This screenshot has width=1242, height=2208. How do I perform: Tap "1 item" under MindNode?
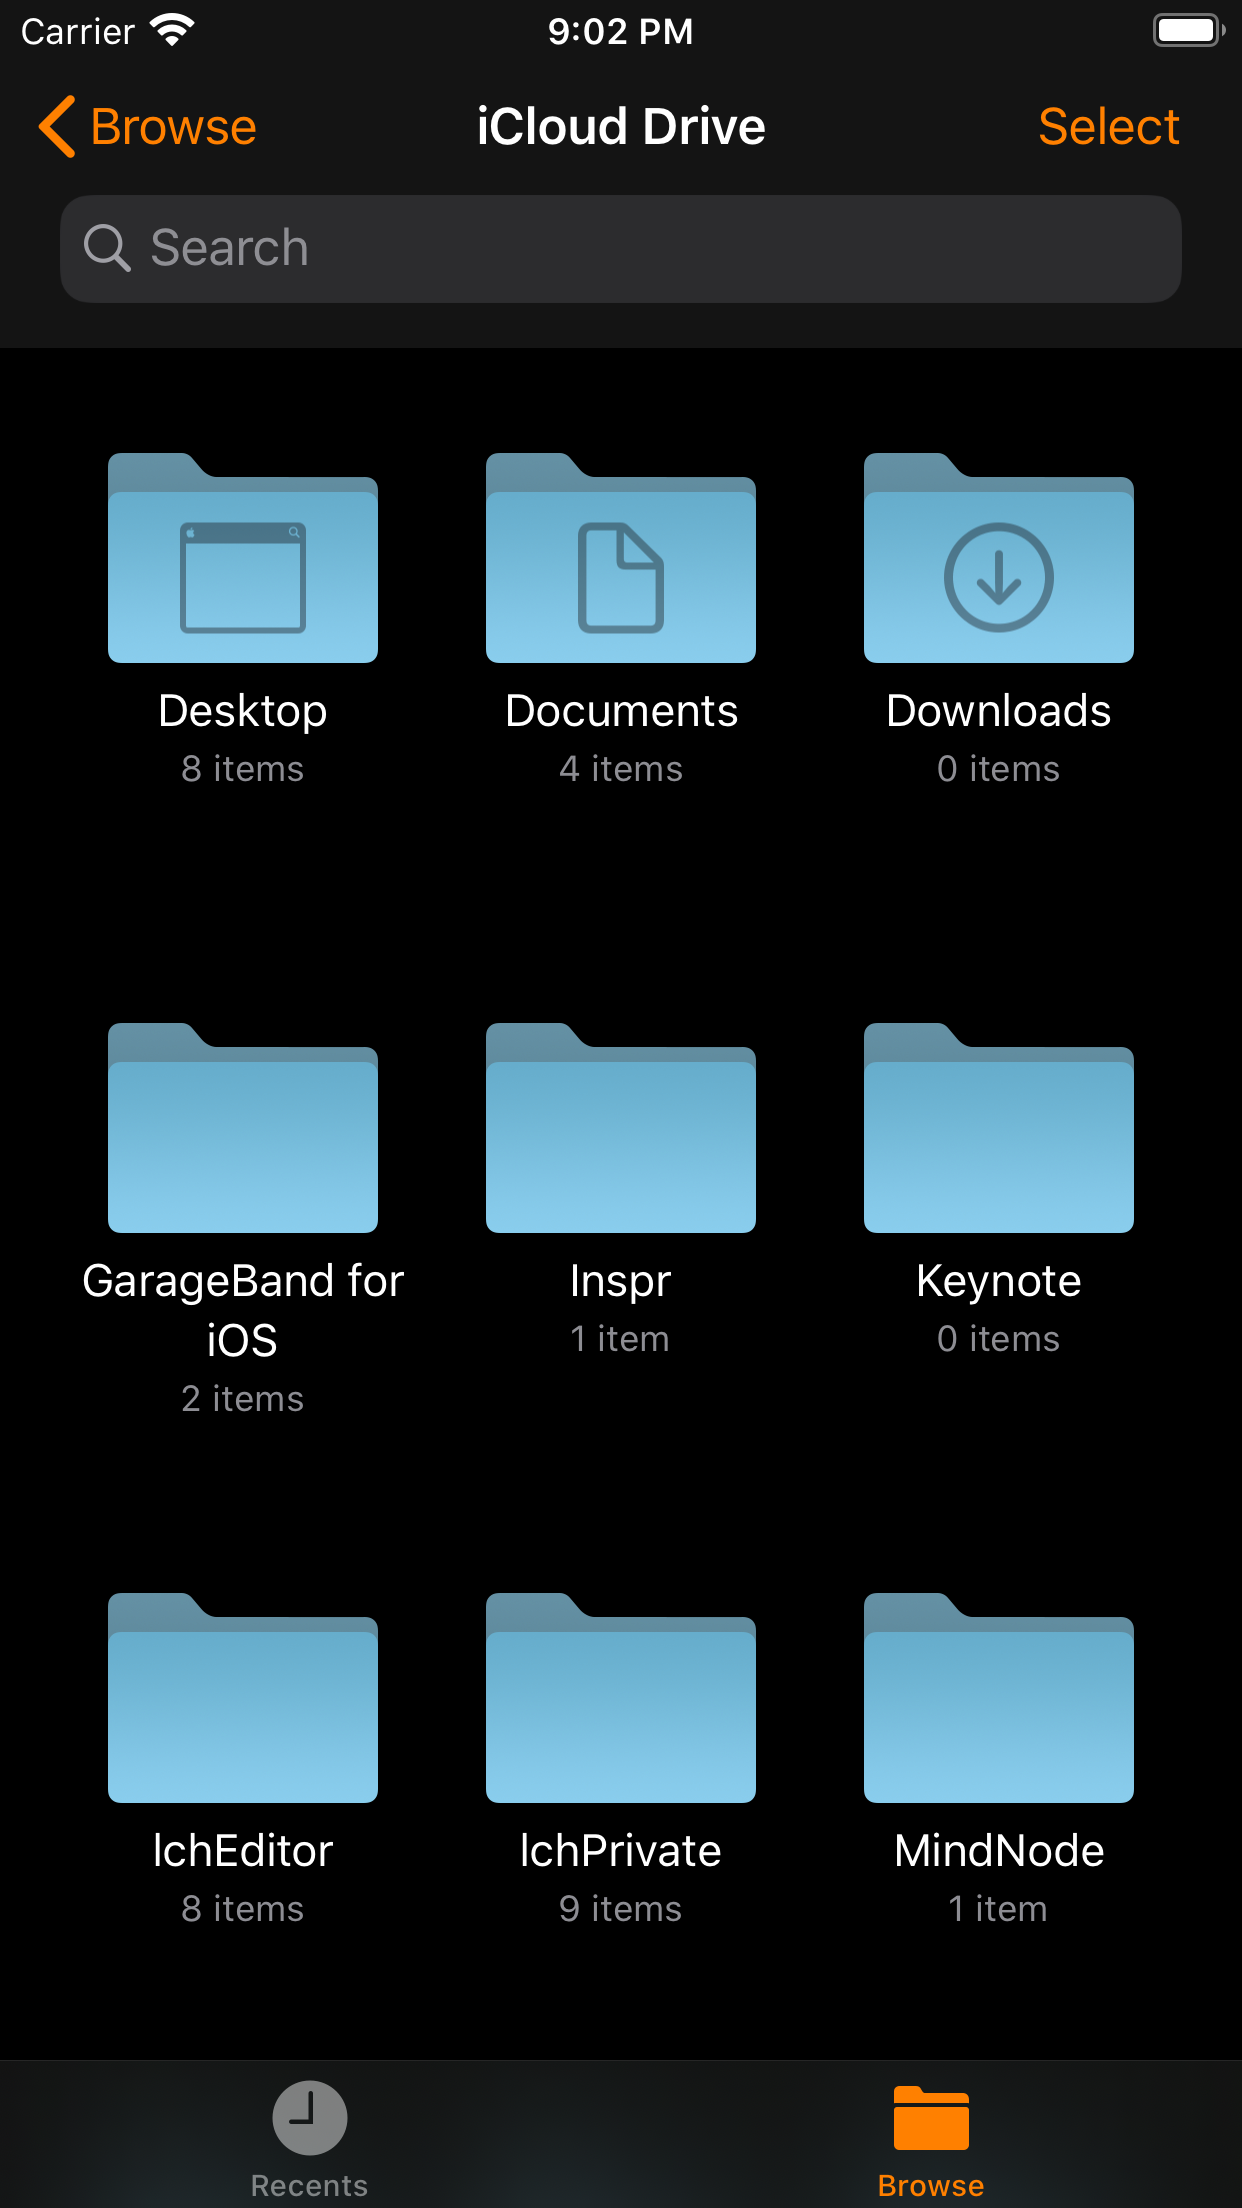[x=999, y=1909]
